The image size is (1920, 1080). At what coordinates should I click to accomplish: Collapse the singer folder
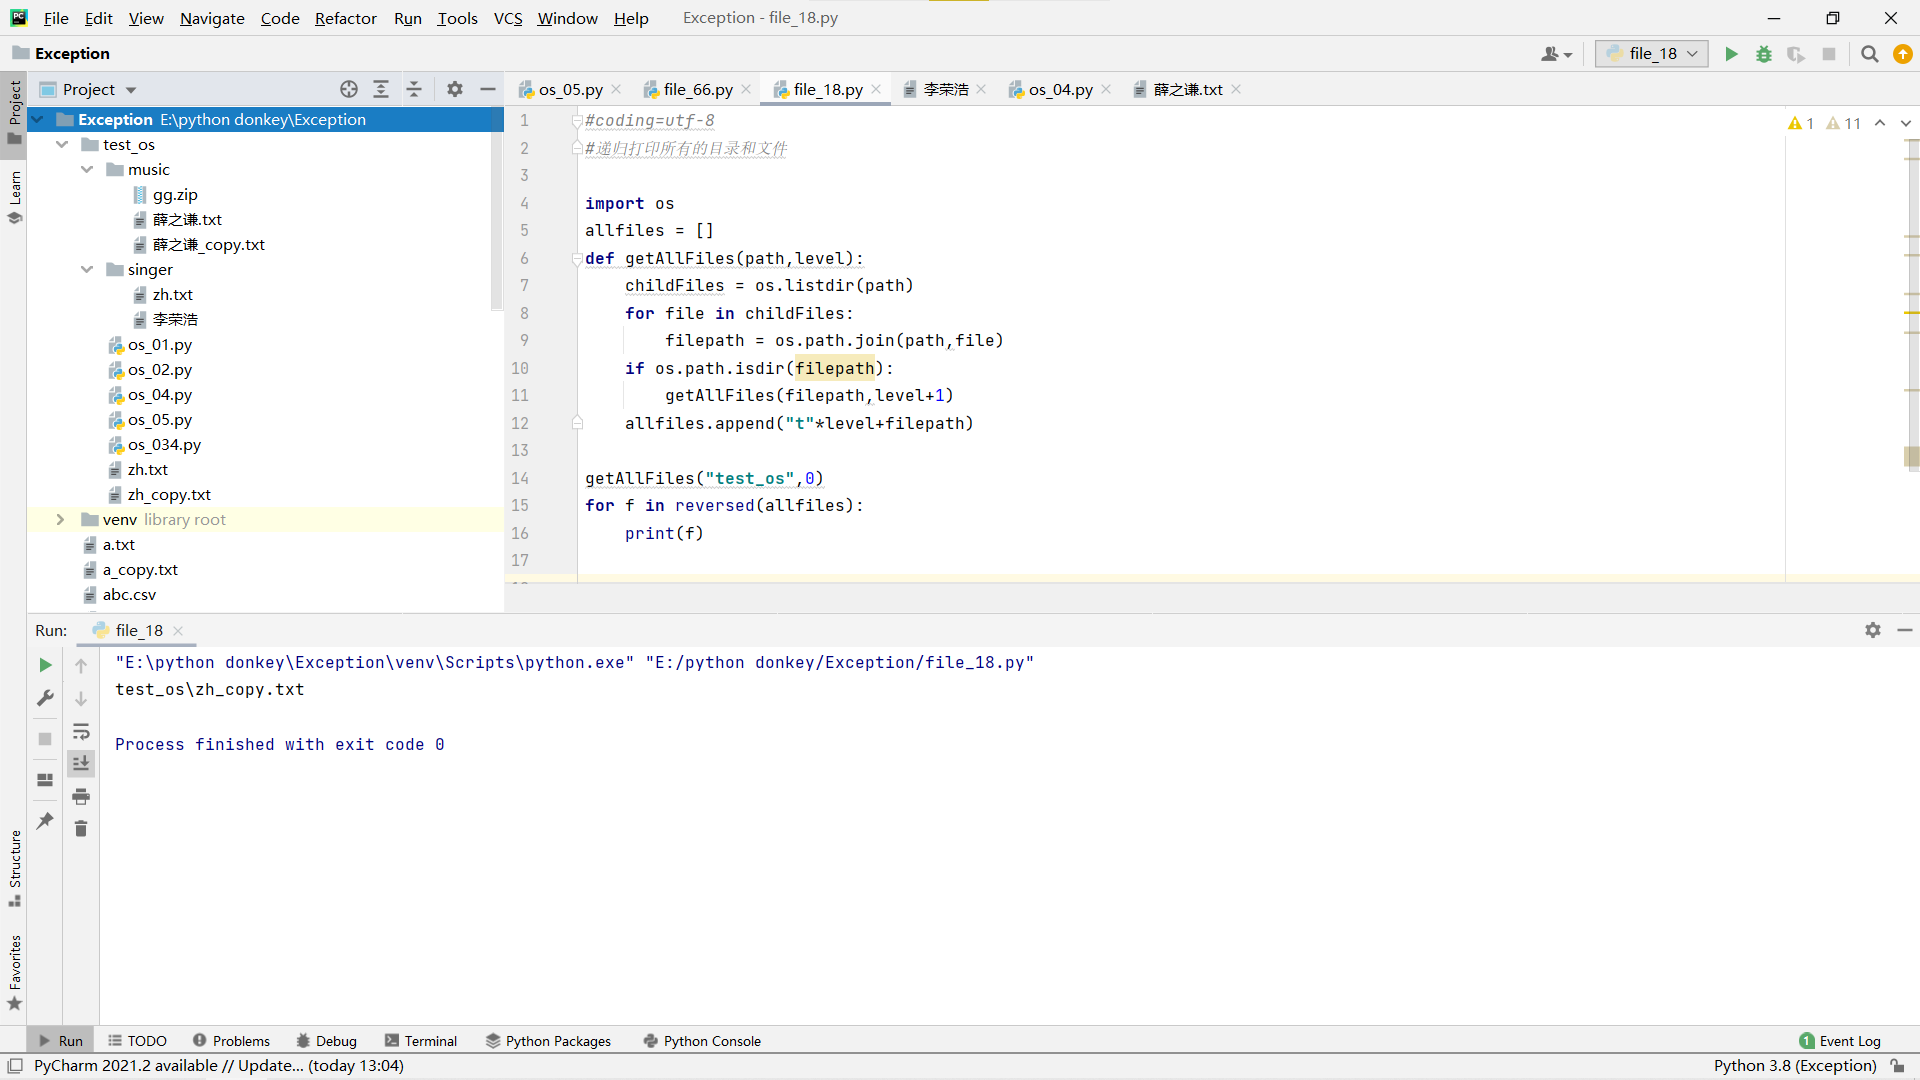[87, 269]
